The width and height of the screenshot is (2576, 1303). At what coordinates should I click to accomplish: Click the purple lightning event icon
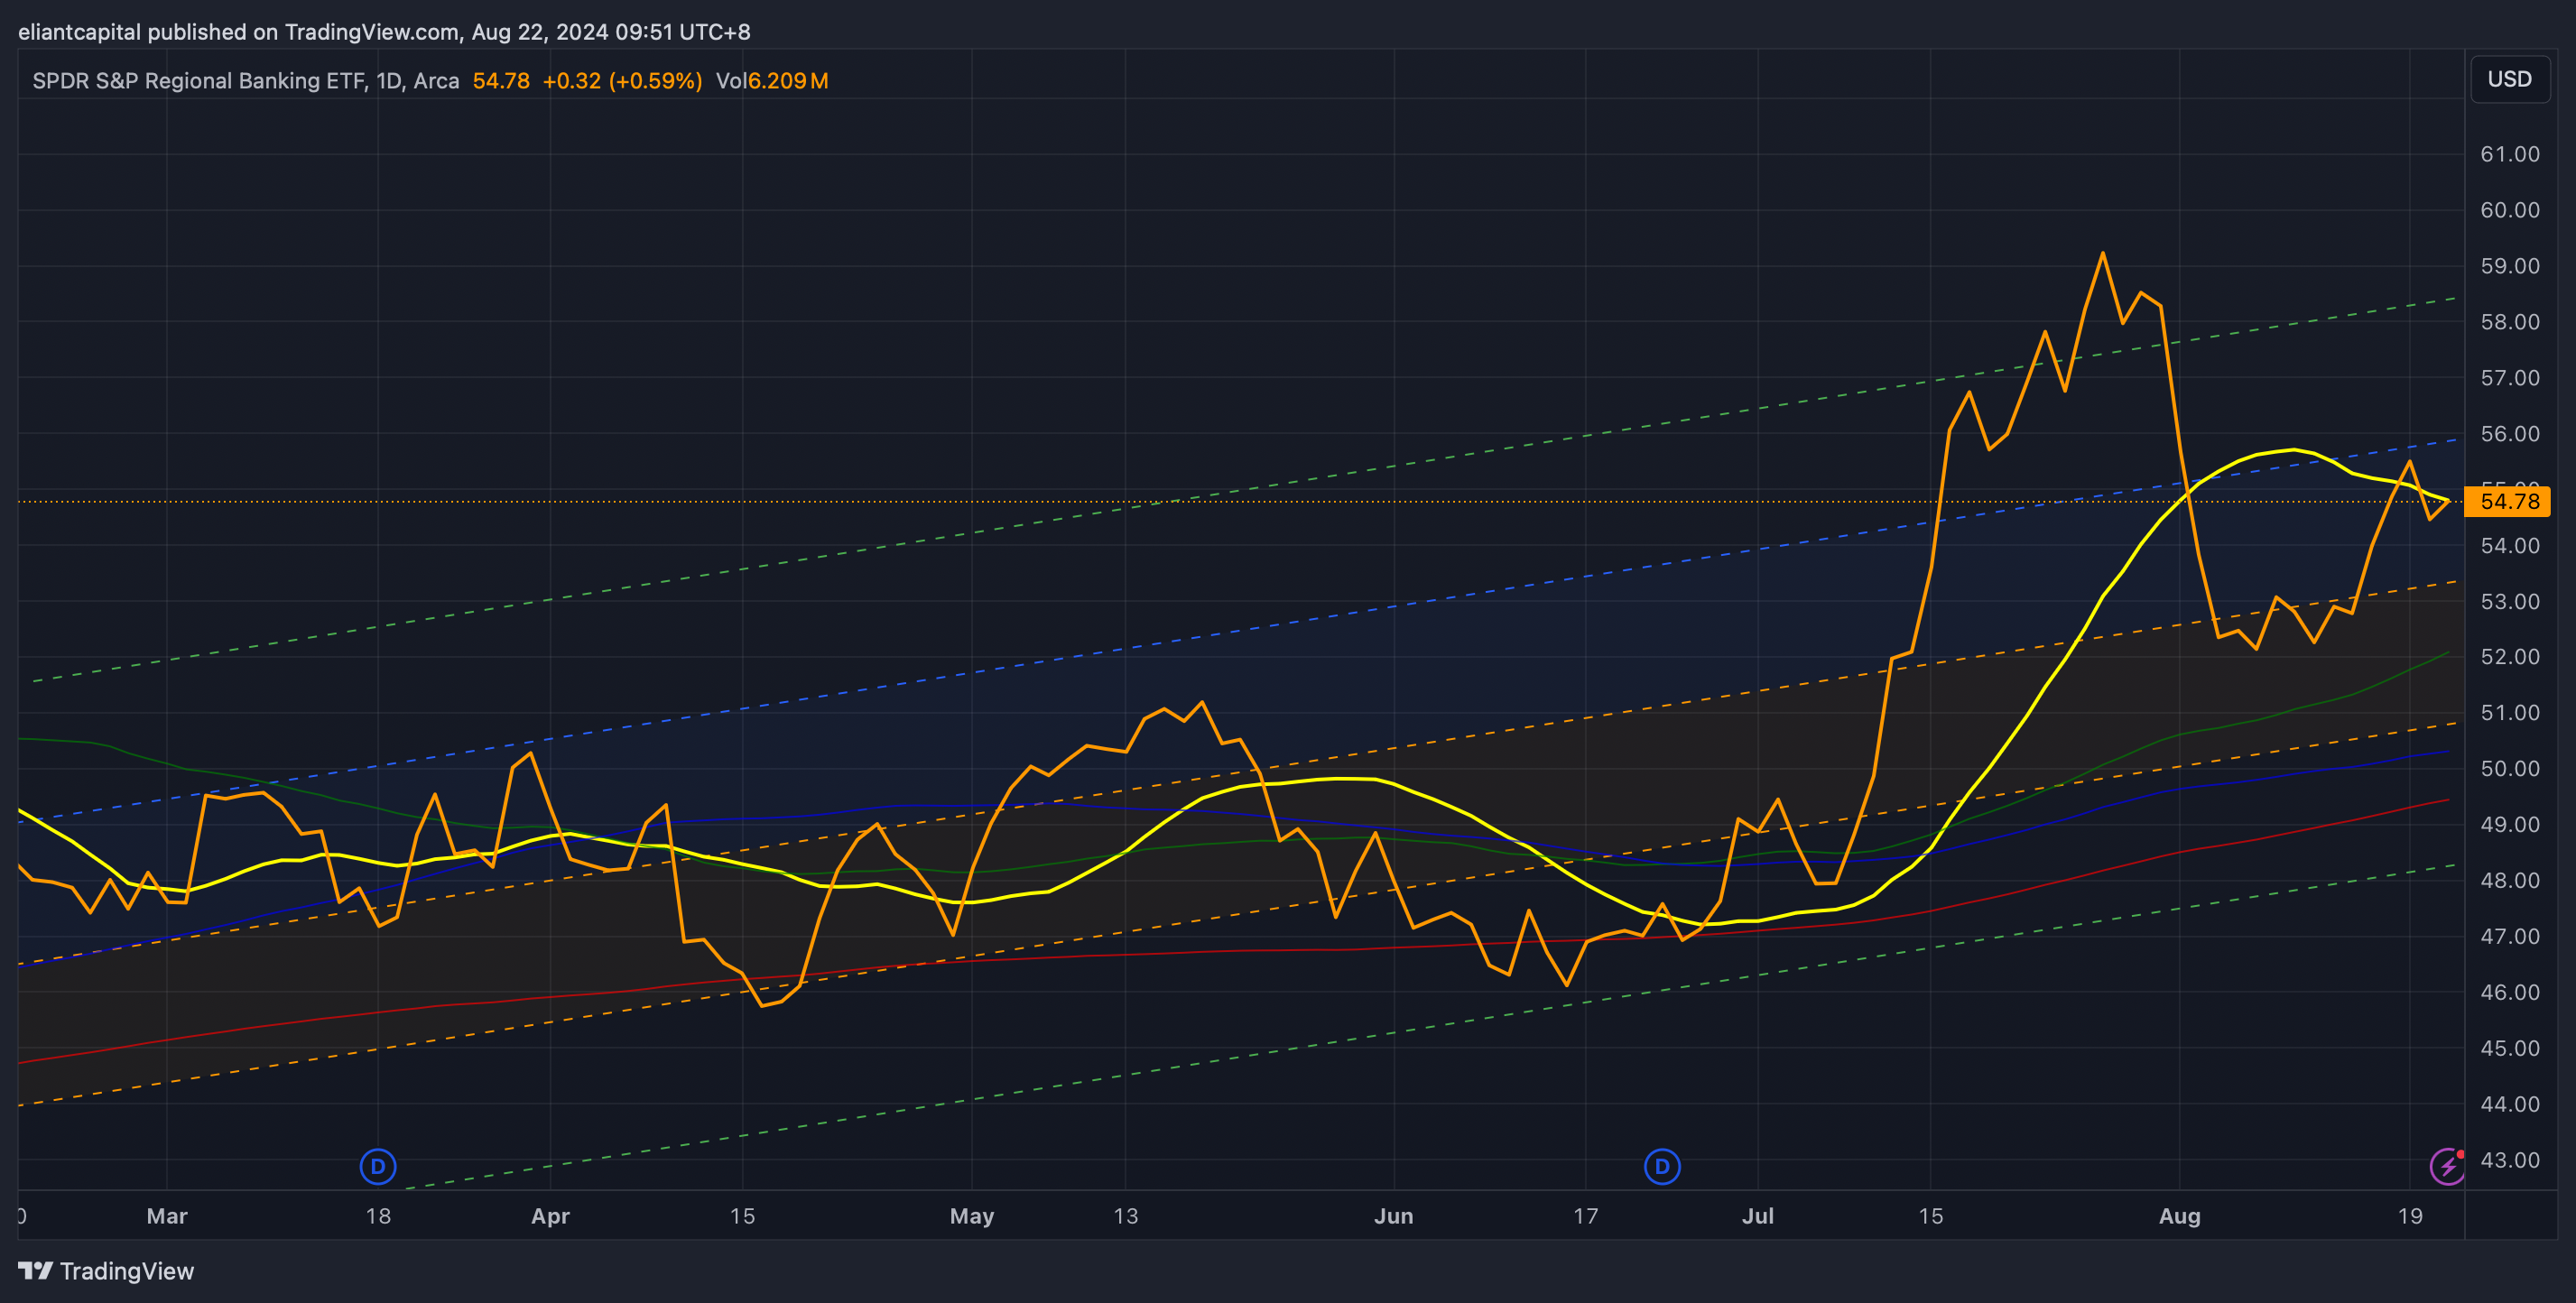pyautogui.click(x=2447, y=1166)
